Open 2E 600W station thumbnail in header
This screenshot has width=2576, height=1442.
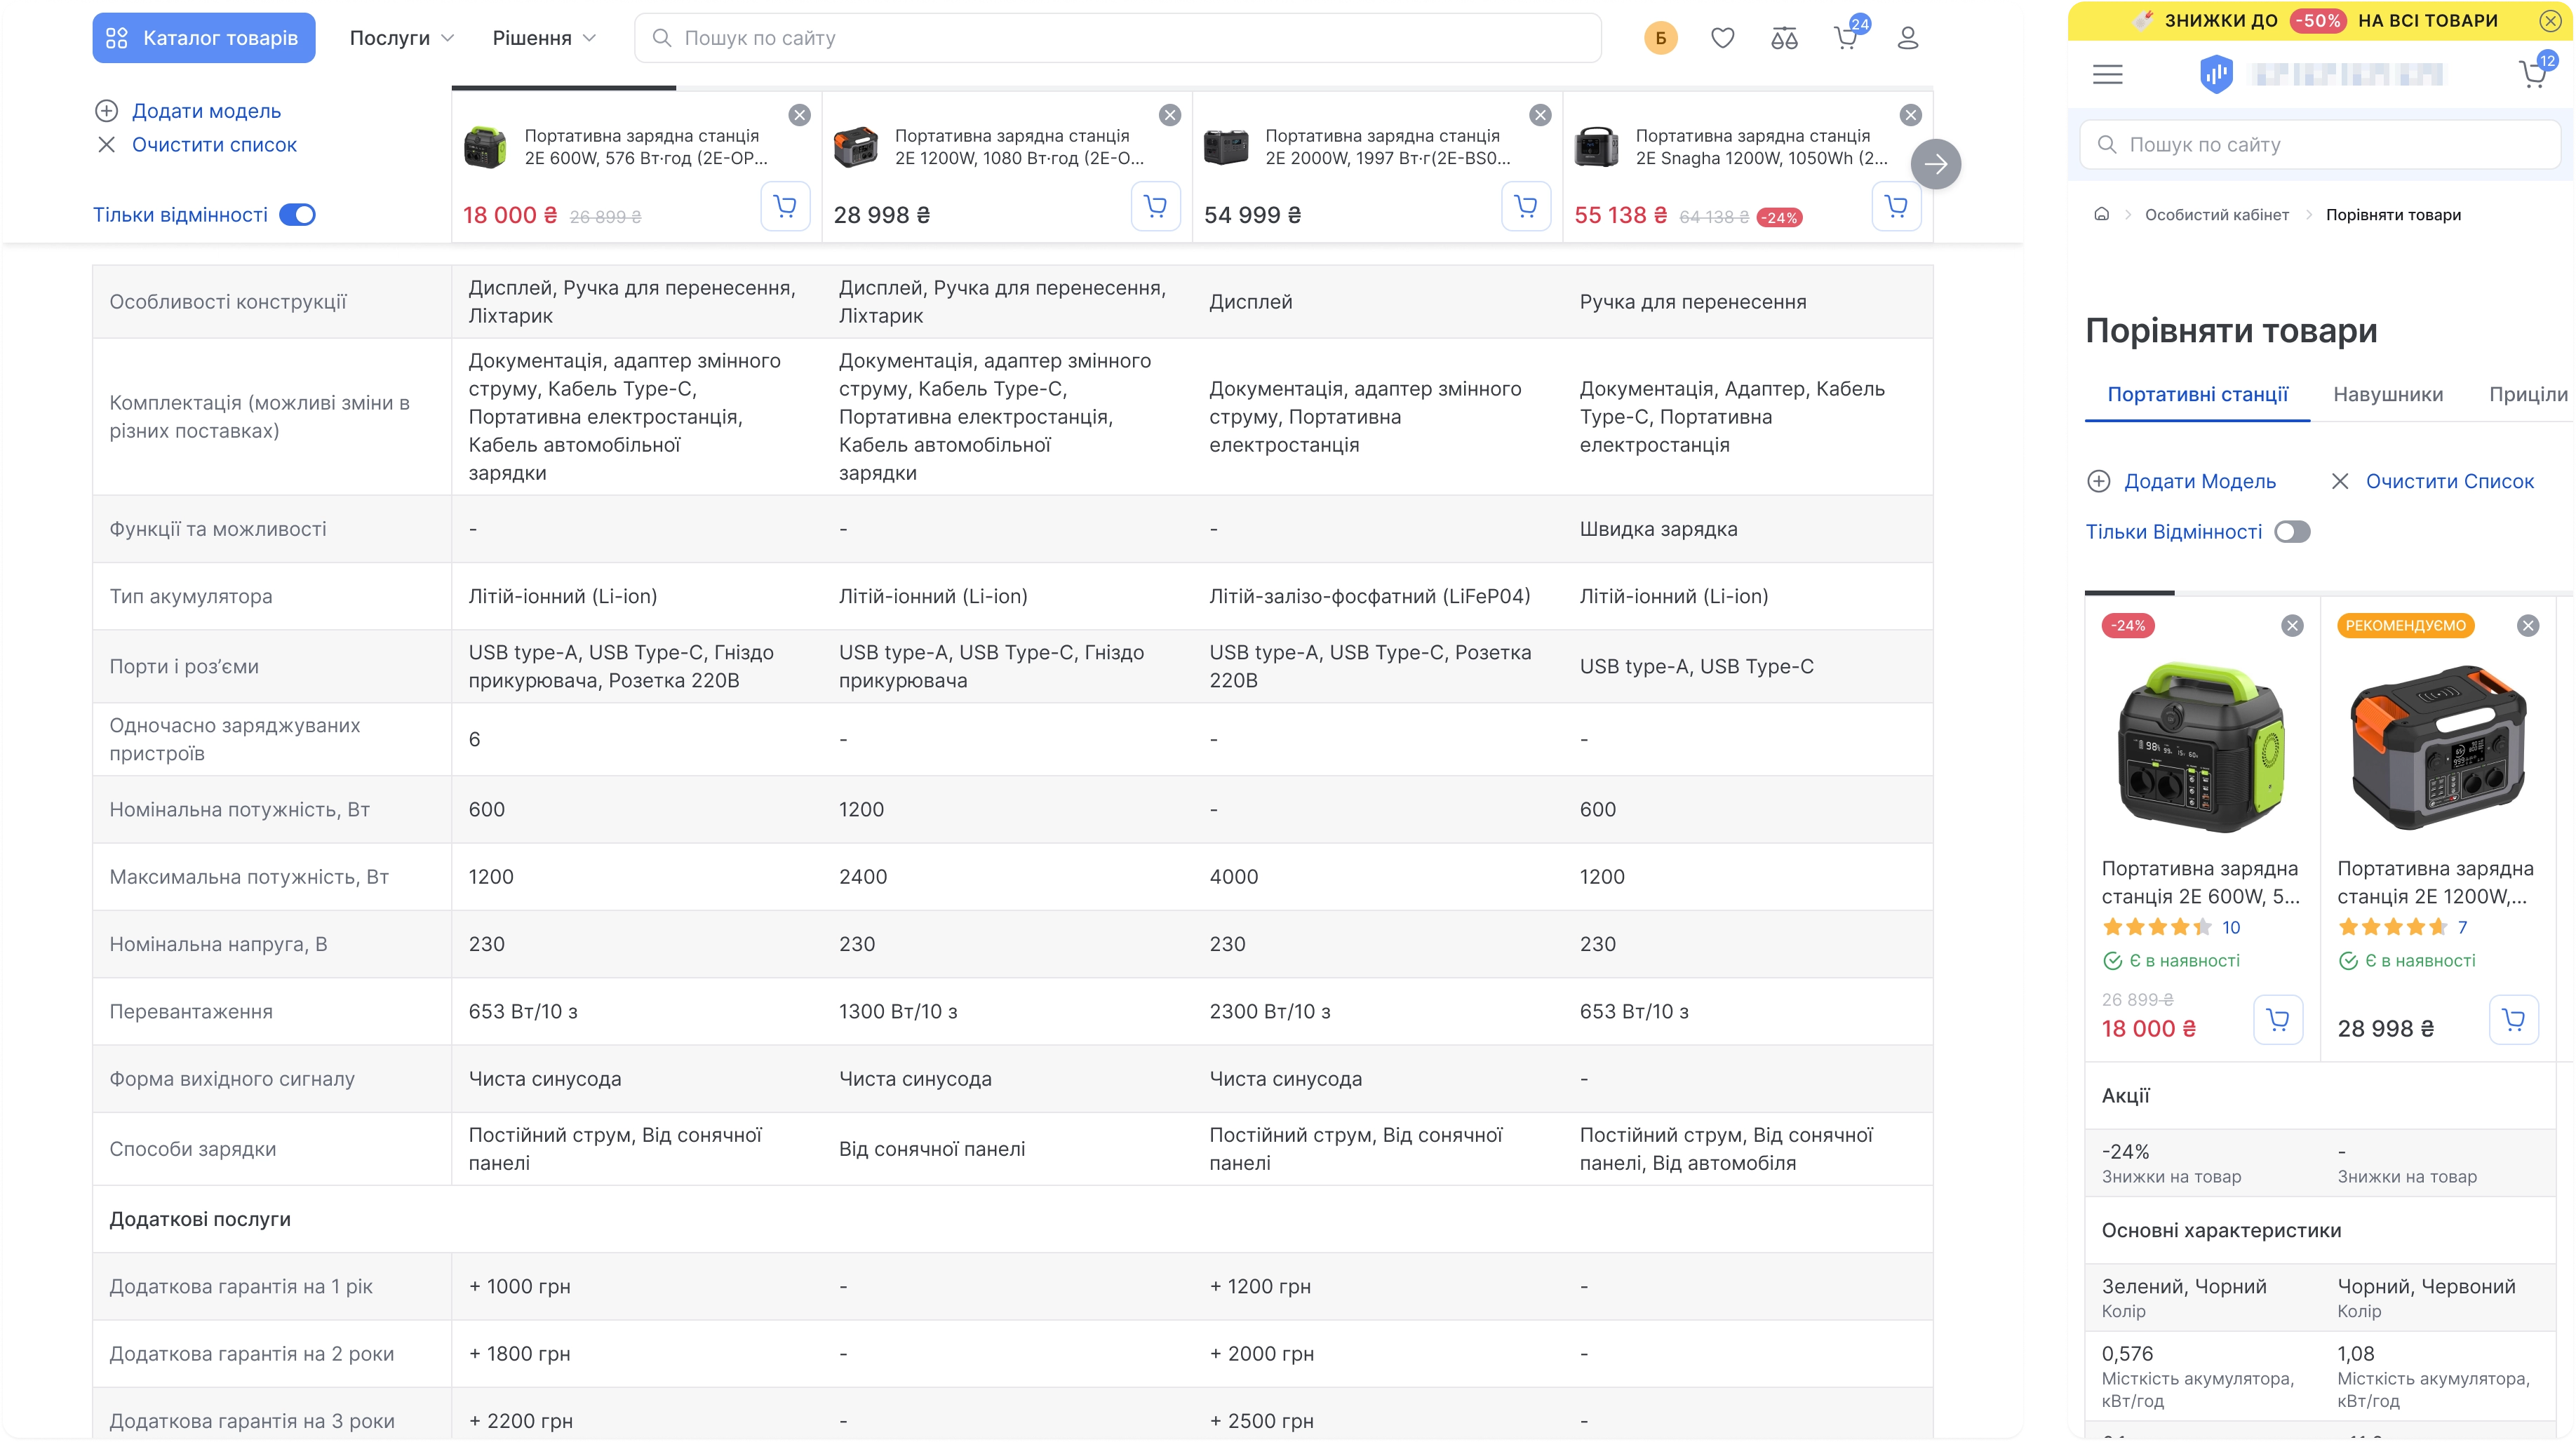tap(486, 147)
